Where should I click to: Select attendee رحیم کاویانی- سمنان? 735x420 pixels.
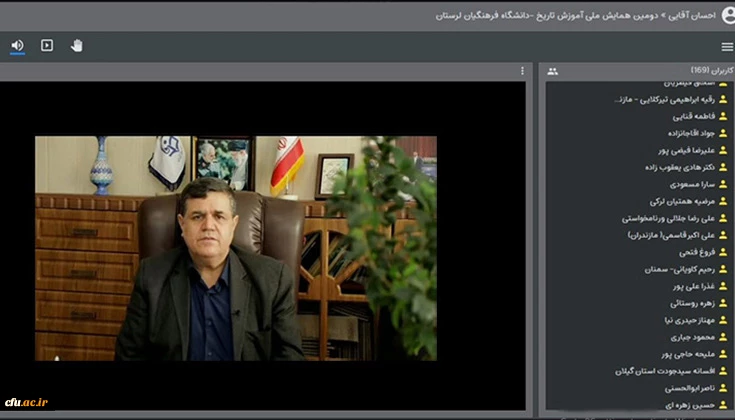point(679,269)
